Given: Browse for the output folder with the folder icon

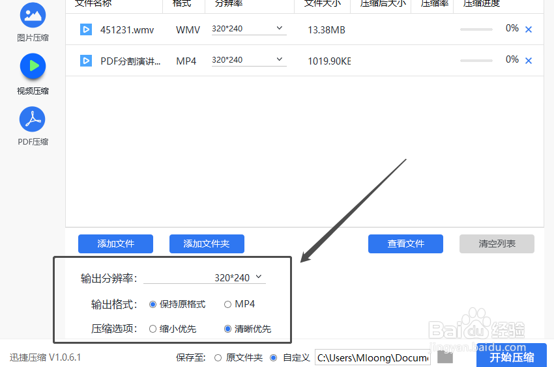Looking at the screenshot, I should click(x=445, y=357).
